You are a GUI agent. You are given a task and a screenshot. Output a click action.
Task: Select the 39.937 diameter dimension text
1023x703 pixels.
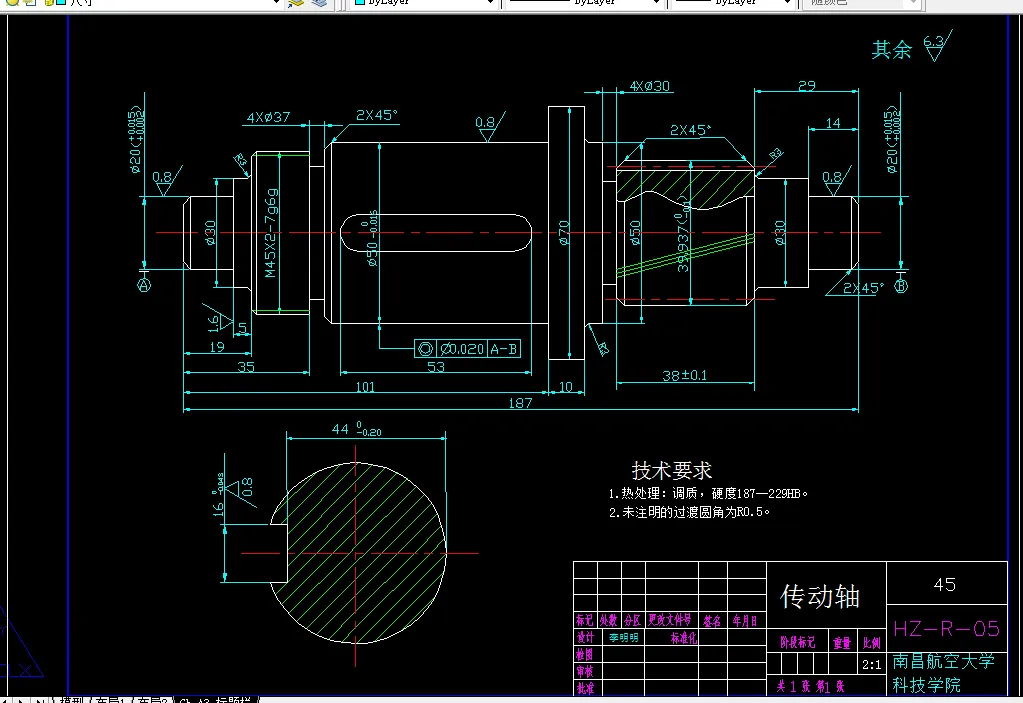pos(682,233)
